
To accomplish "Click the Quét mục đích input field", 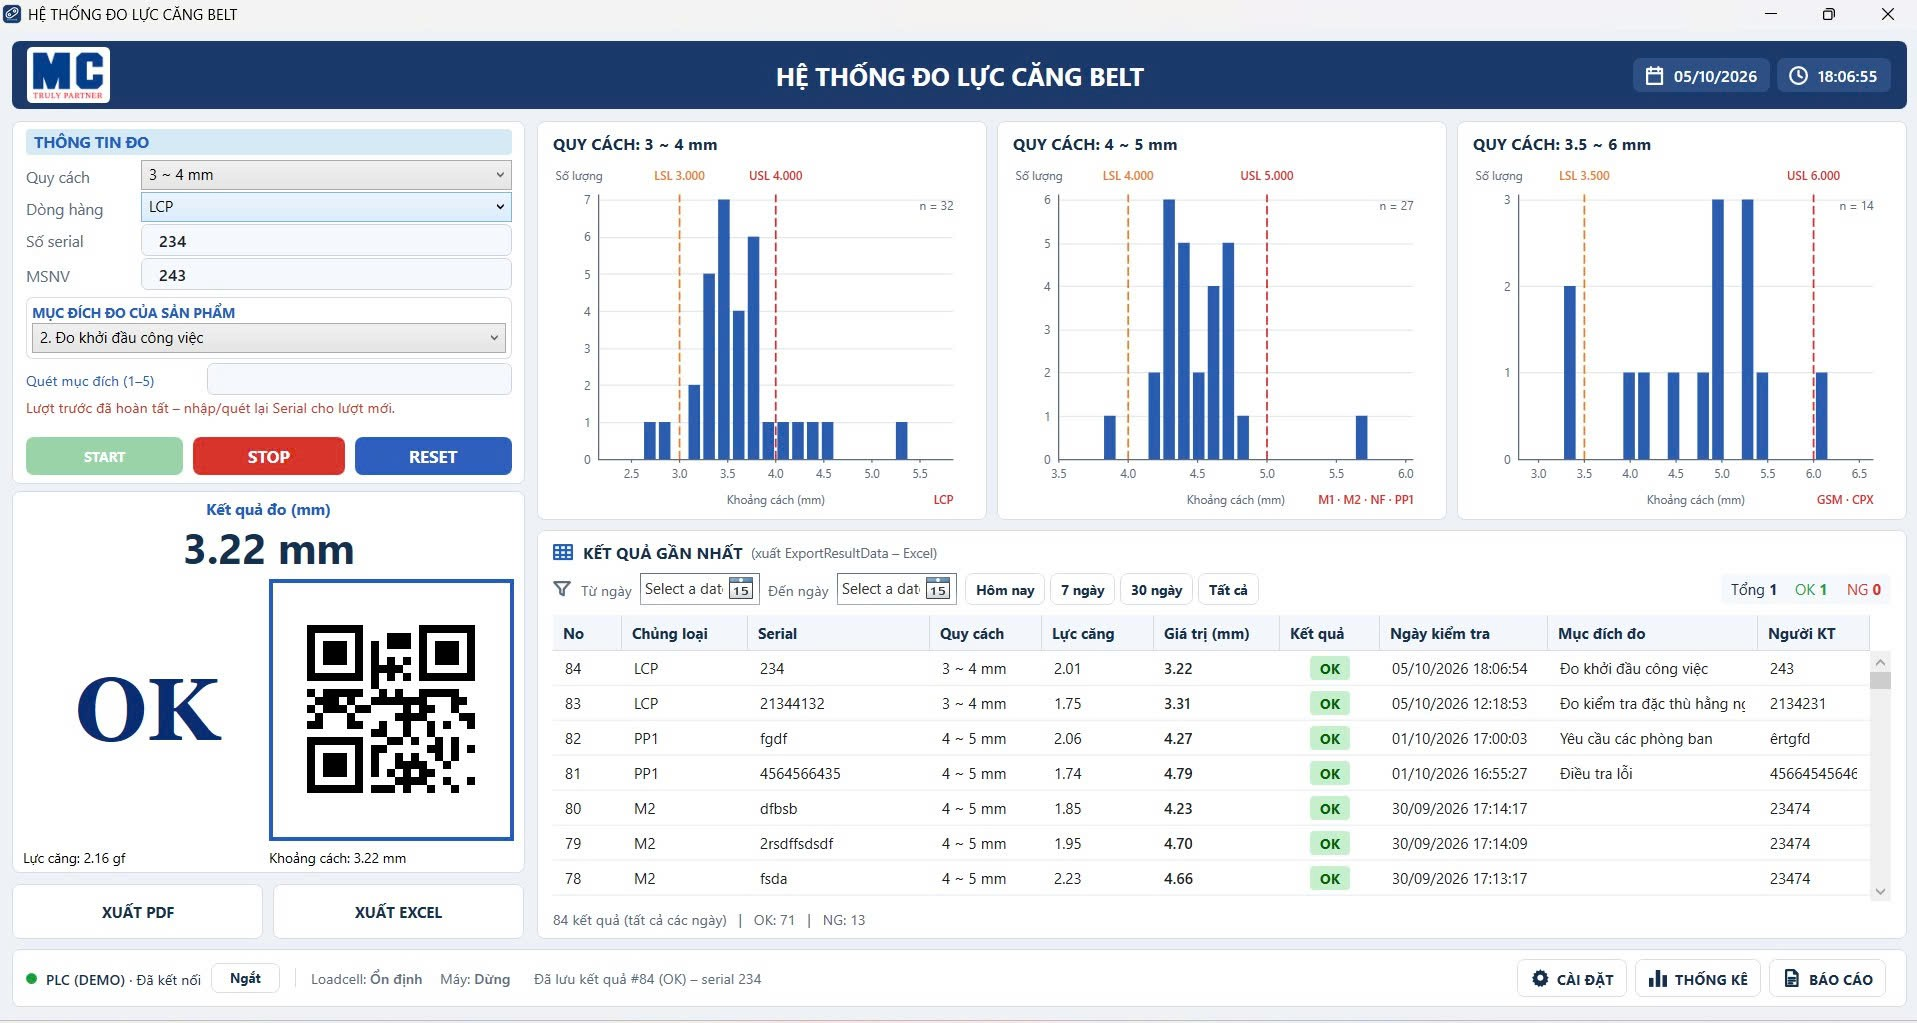I will (x=359, y=380).
